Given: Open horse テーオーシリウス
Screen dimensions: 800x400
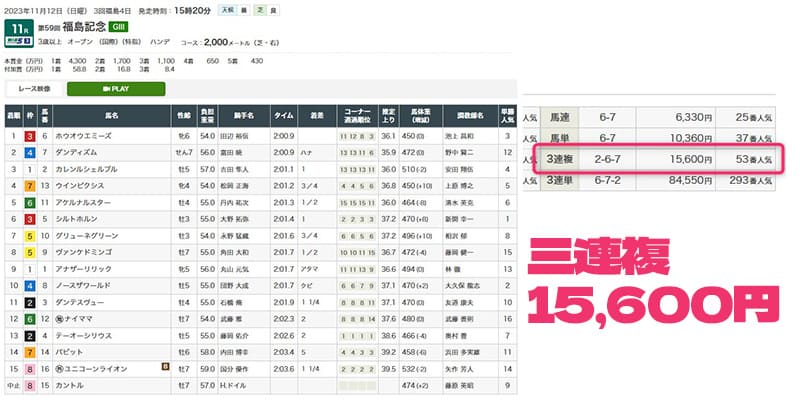Looking at the screenshot, I should [x=83, y=336].
